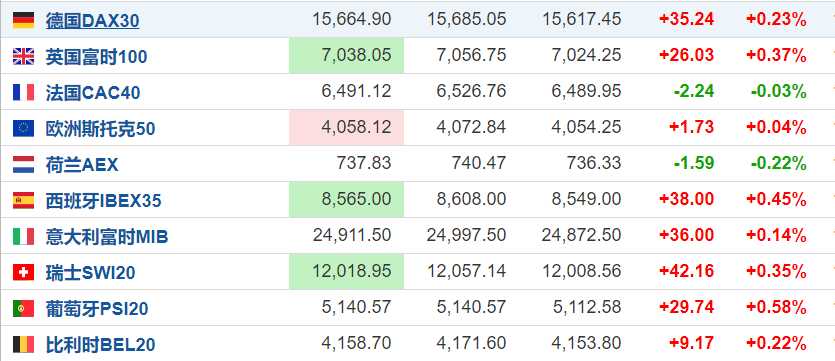This screenshot has height=361, width=835.
Task: Open the 欧洲斯托克50 index link
Action: tap(101, 129)
